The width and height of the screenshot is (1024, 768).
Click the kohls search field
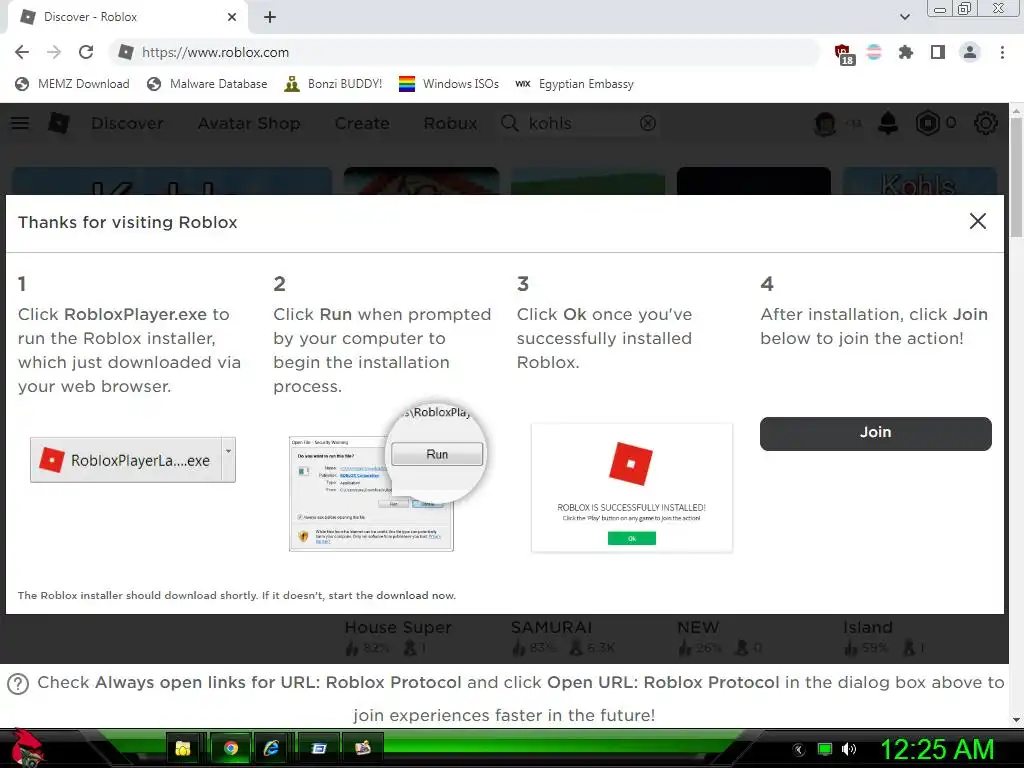tap(578, 123)
